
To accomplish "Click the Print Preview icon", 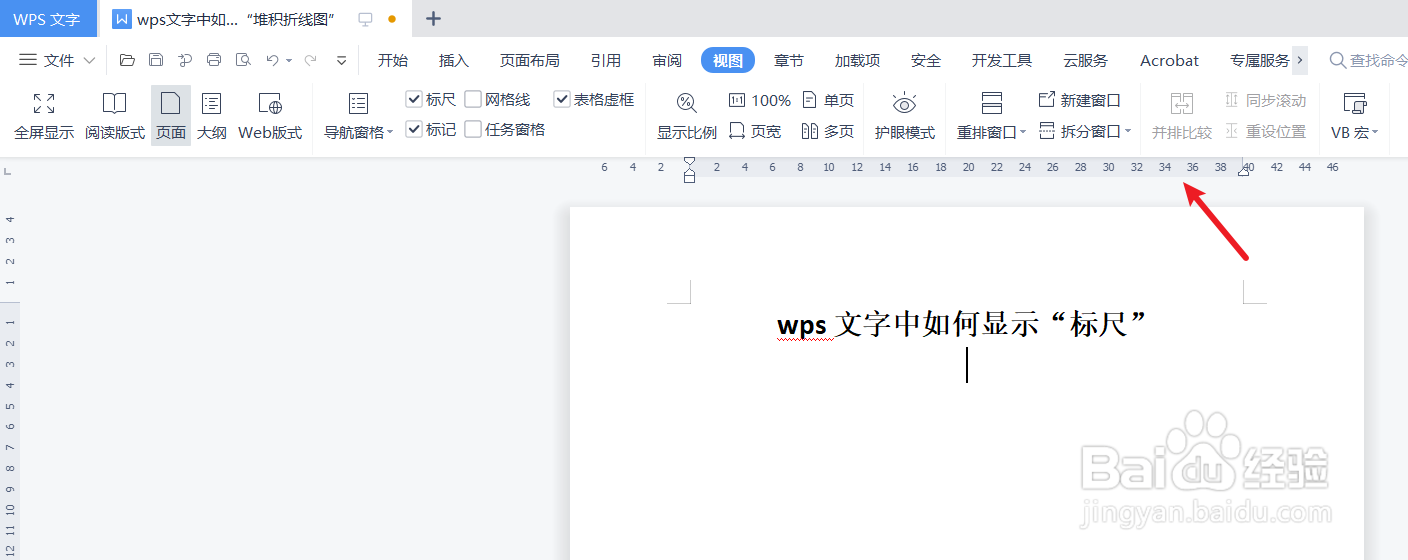I will [x=243, y=60].
